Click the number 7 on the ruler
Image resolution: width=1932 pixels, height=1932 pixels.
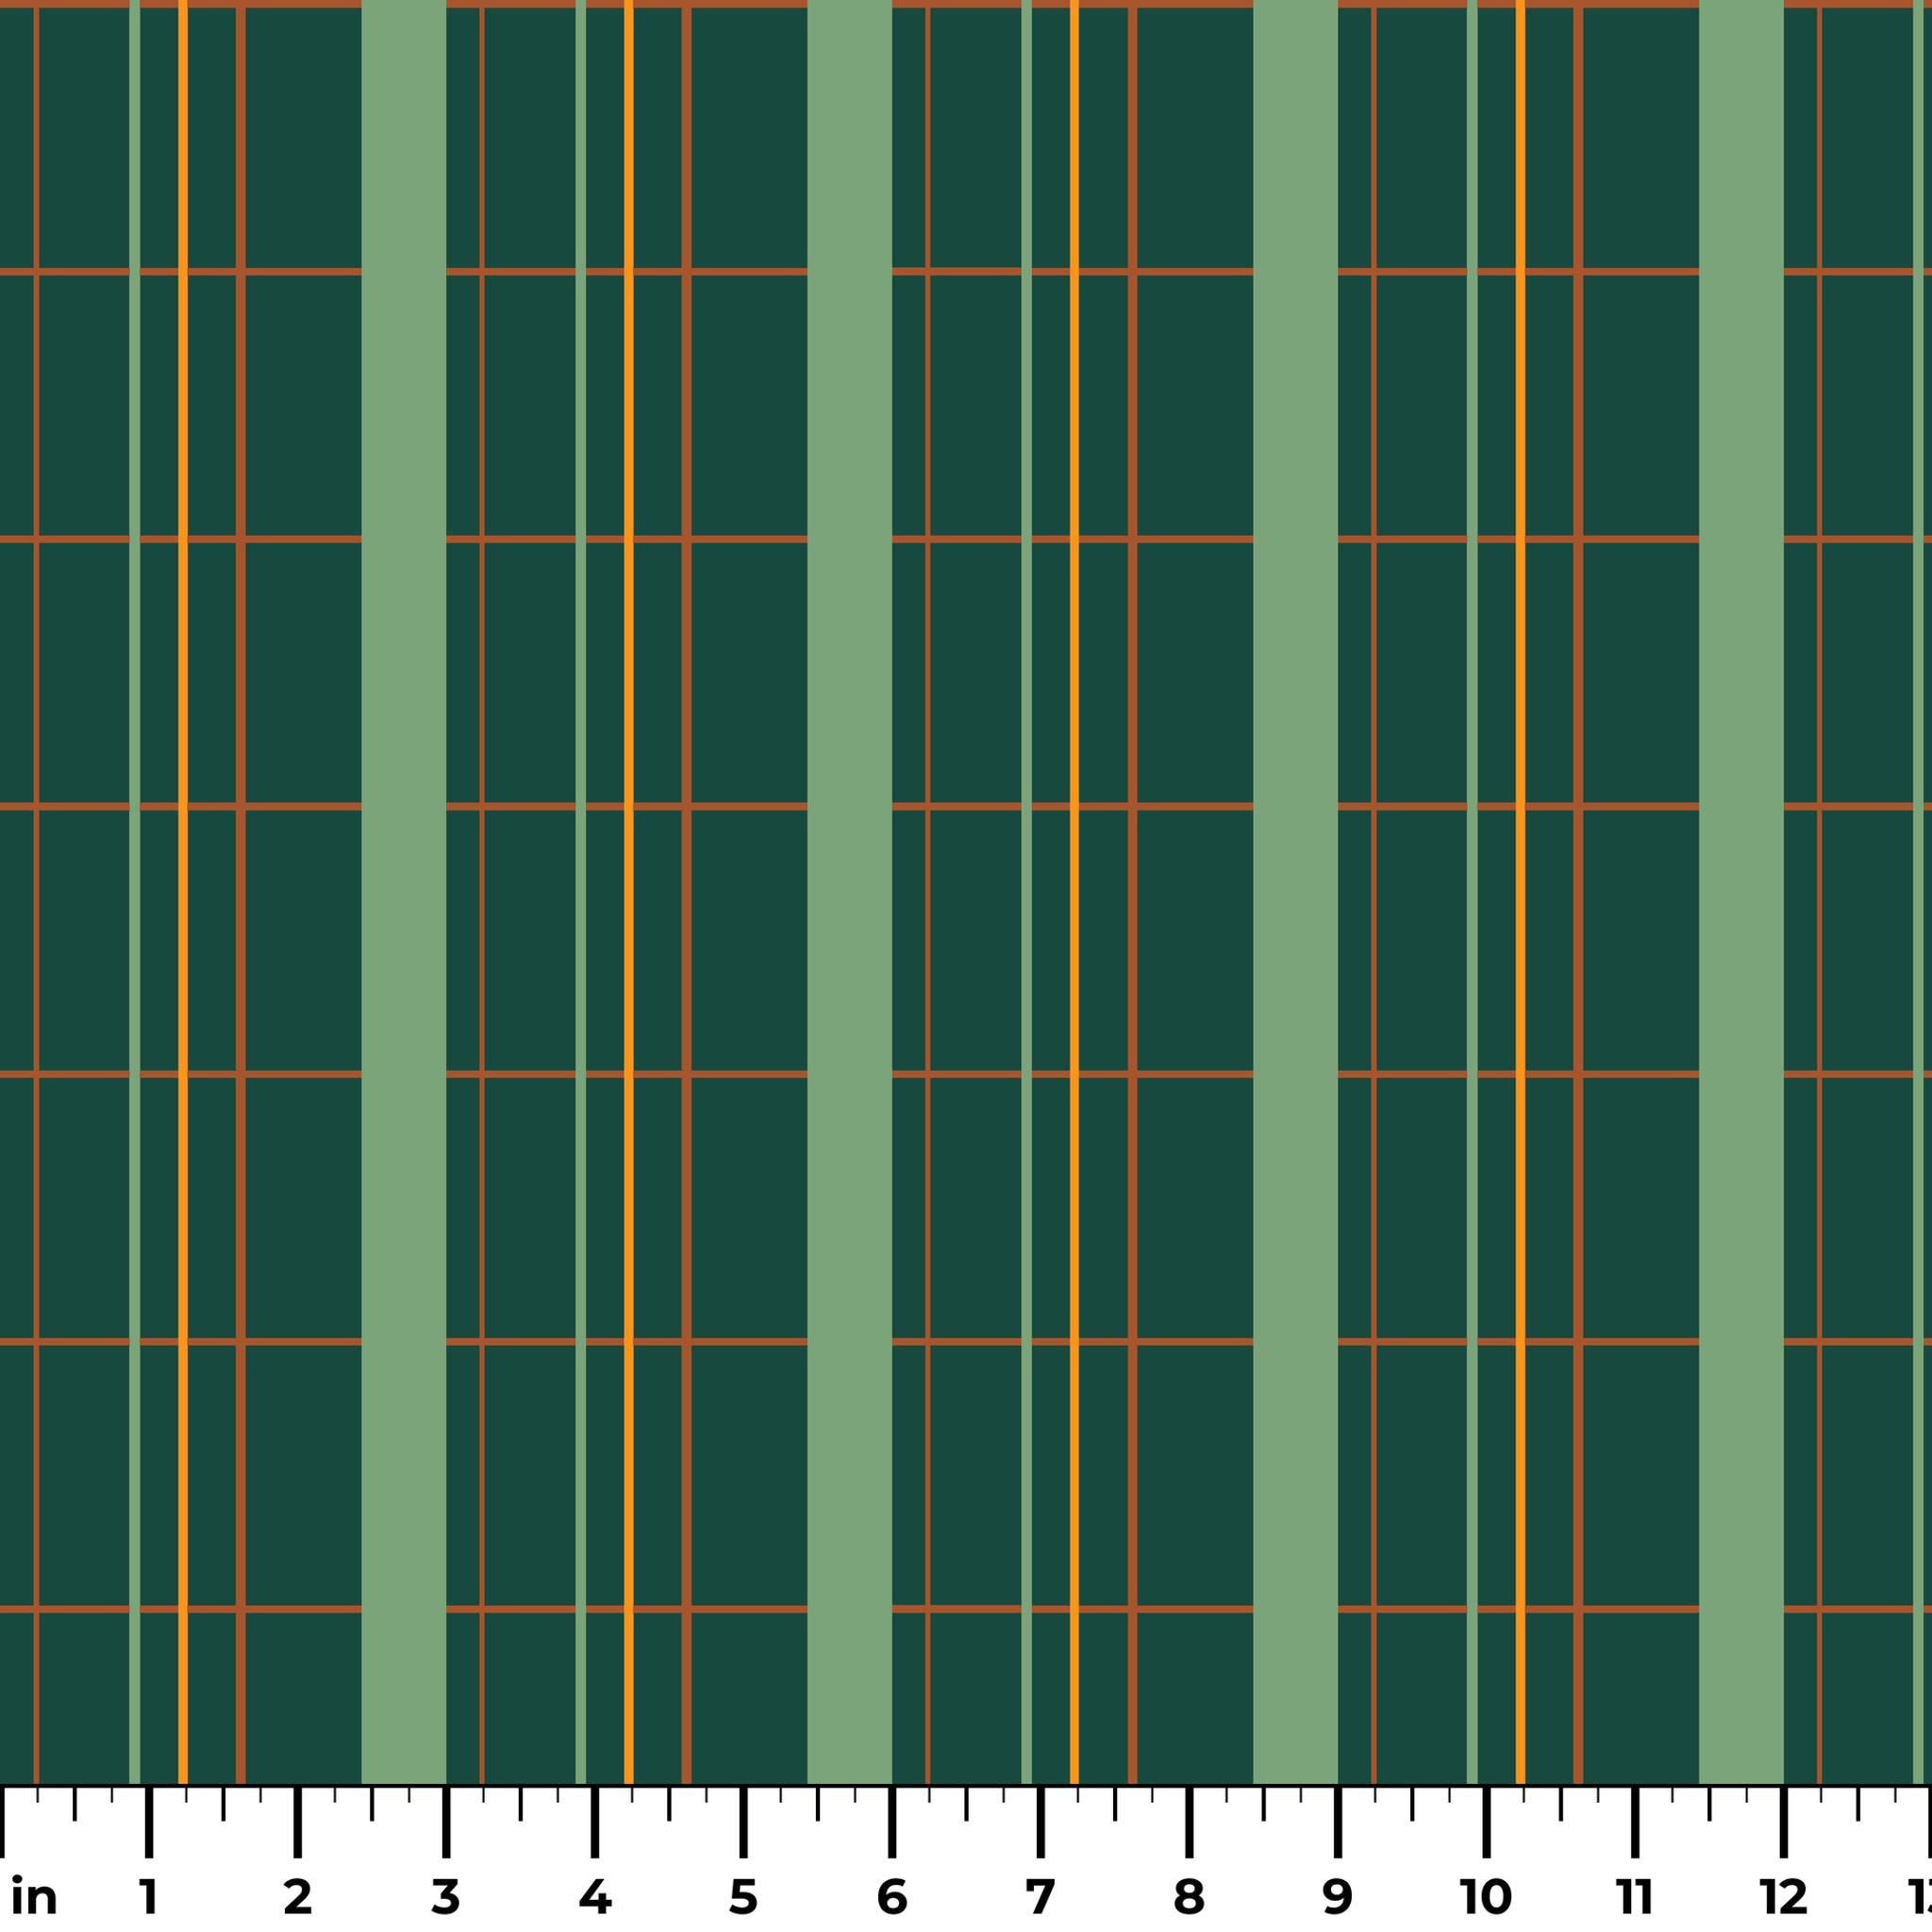1040,1896
